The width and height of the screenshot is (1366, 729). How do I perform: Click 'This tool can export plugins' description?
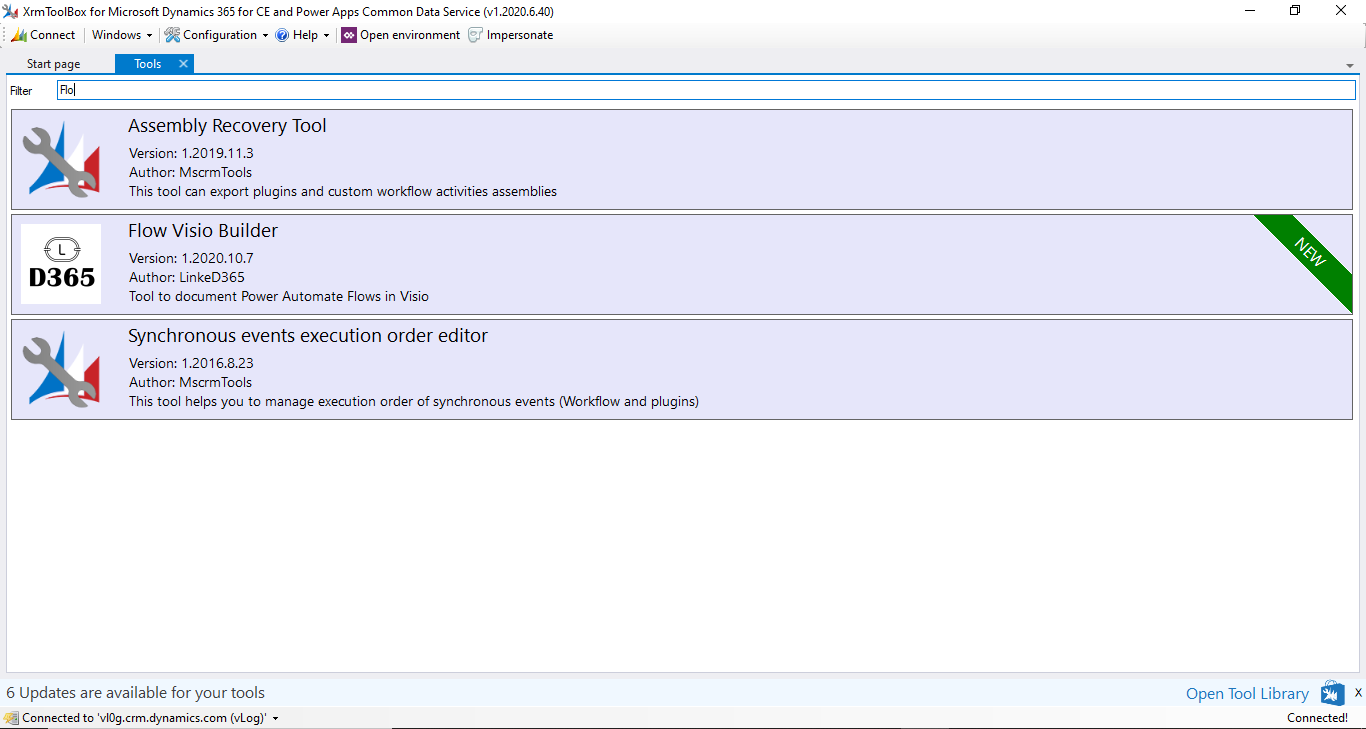[x=343, y=191]
